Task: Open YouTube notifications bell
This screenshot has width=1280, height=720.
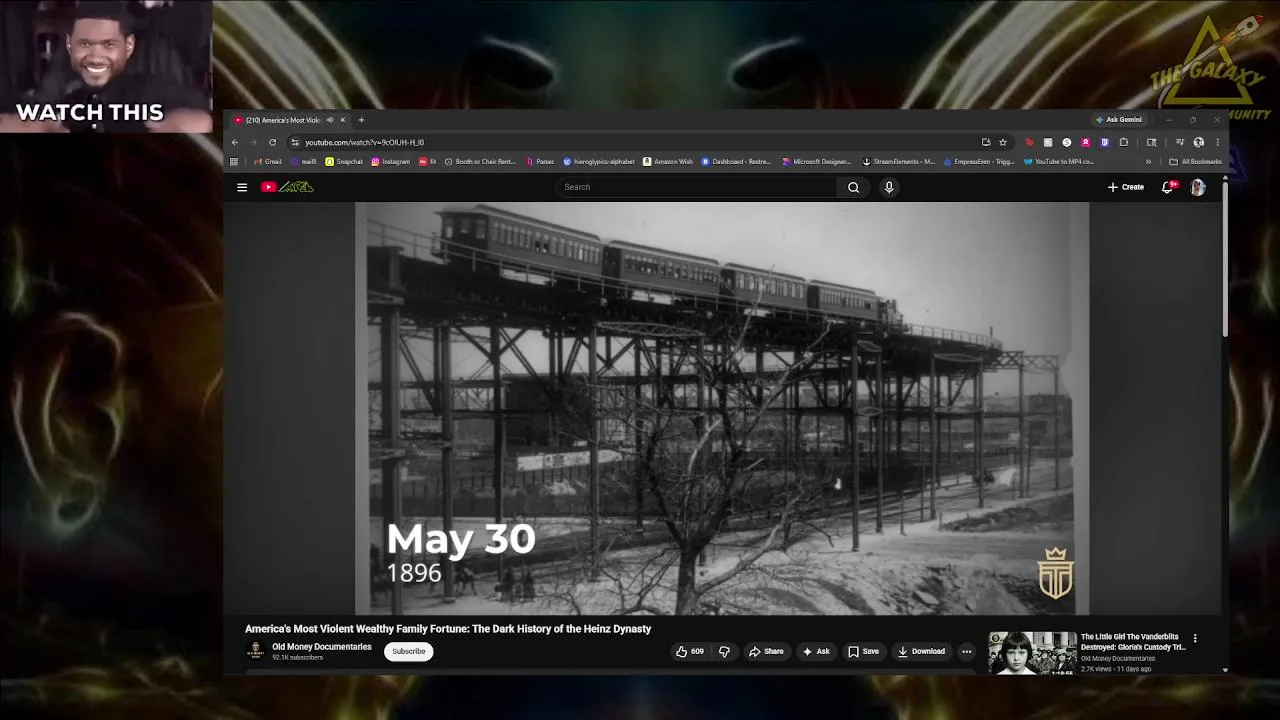Action: pos(1167,187)
